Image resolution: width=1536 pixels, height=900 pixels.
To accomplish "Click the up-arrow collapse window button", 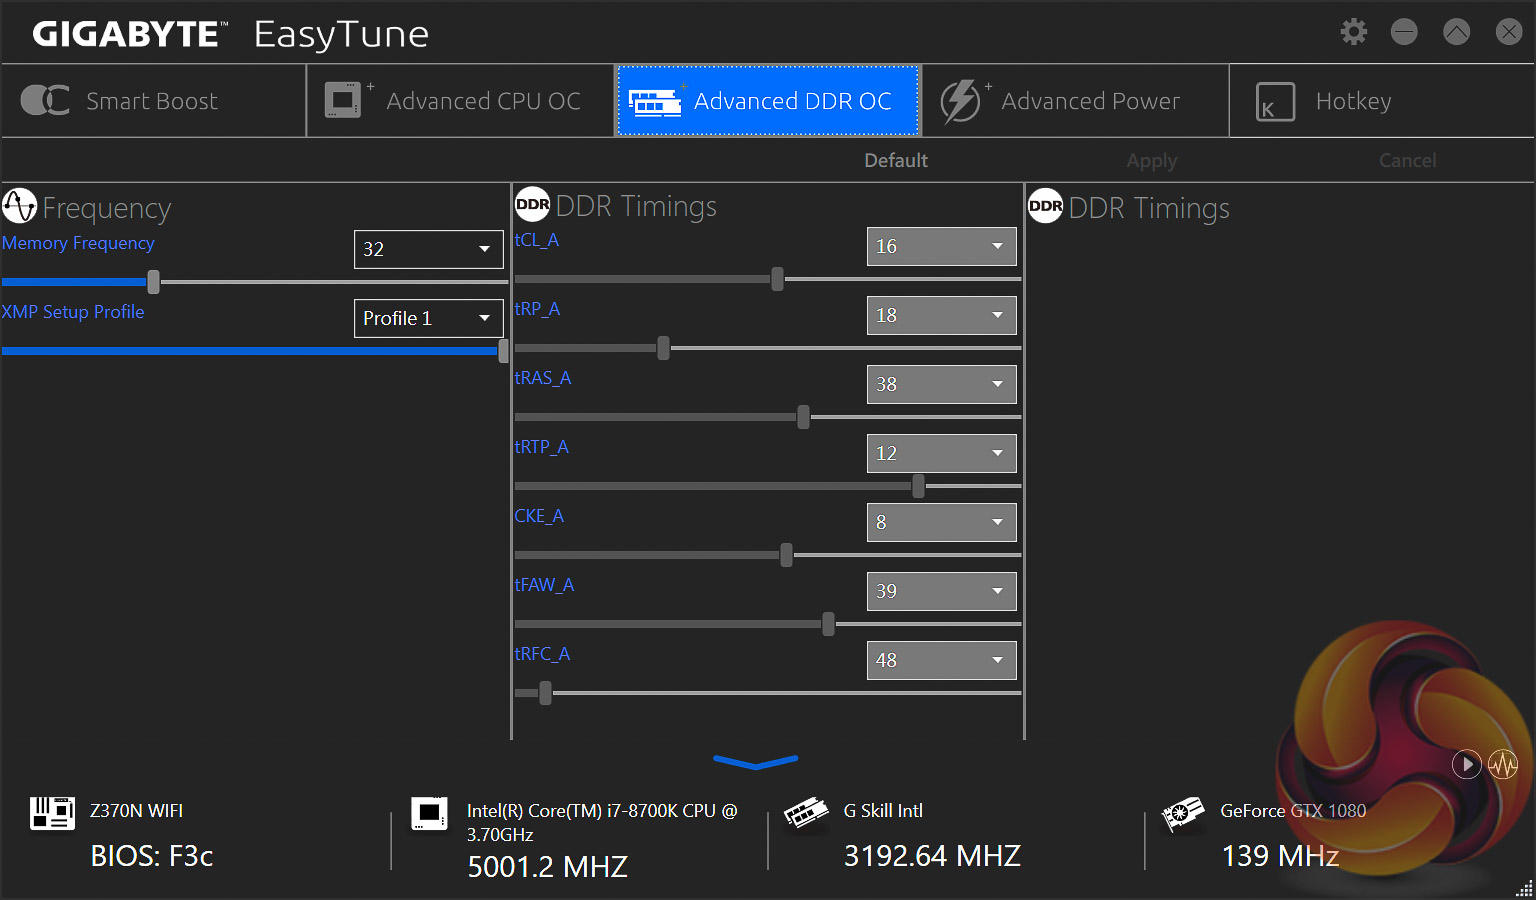I will coord(1457,32).
